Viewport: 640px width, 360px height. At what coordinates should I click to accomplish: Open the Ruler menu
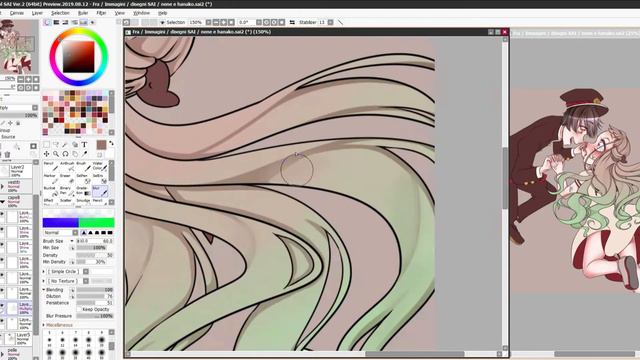[x=83, y=13]
